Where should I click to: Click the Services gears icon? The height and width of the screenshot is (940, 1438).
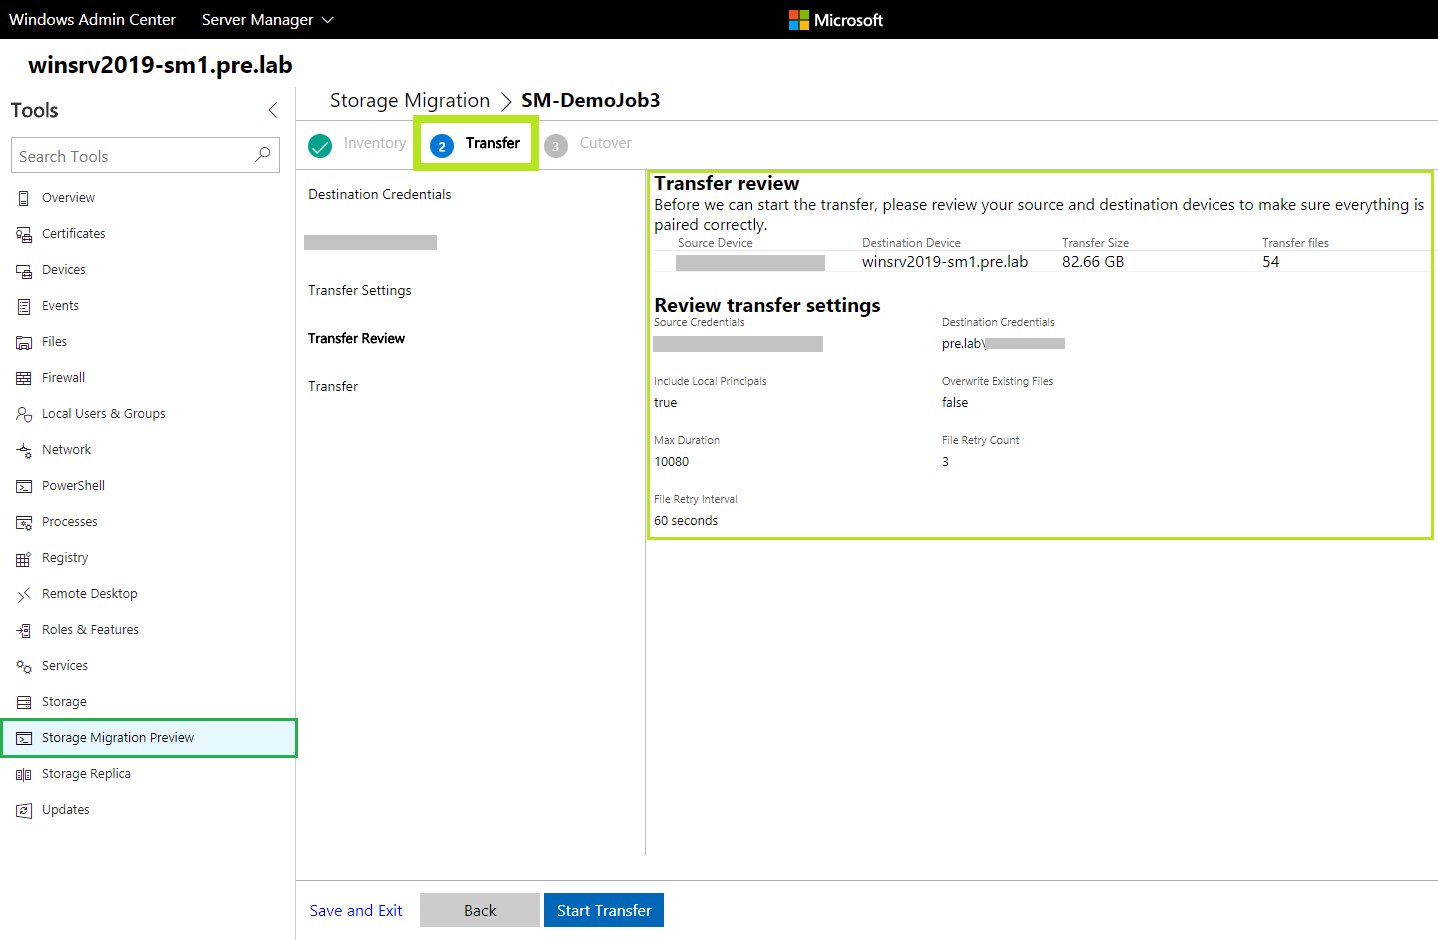[x=24, y=666]
